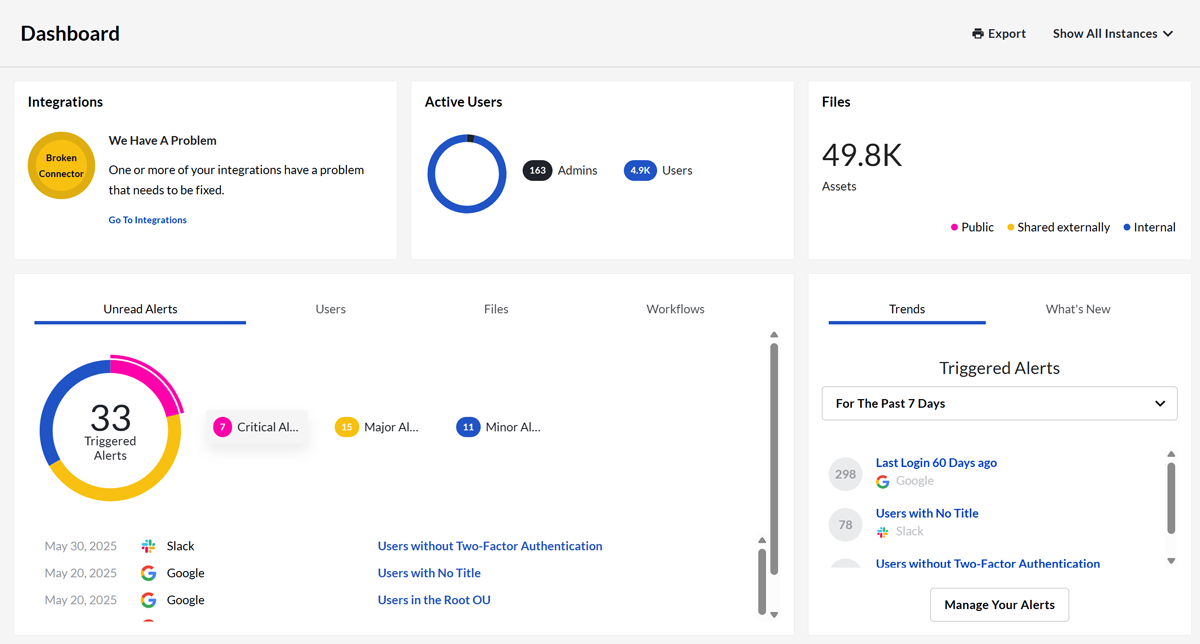Open the What's New tab
Screen dimensions: 1200x644
coord(1077,309)
